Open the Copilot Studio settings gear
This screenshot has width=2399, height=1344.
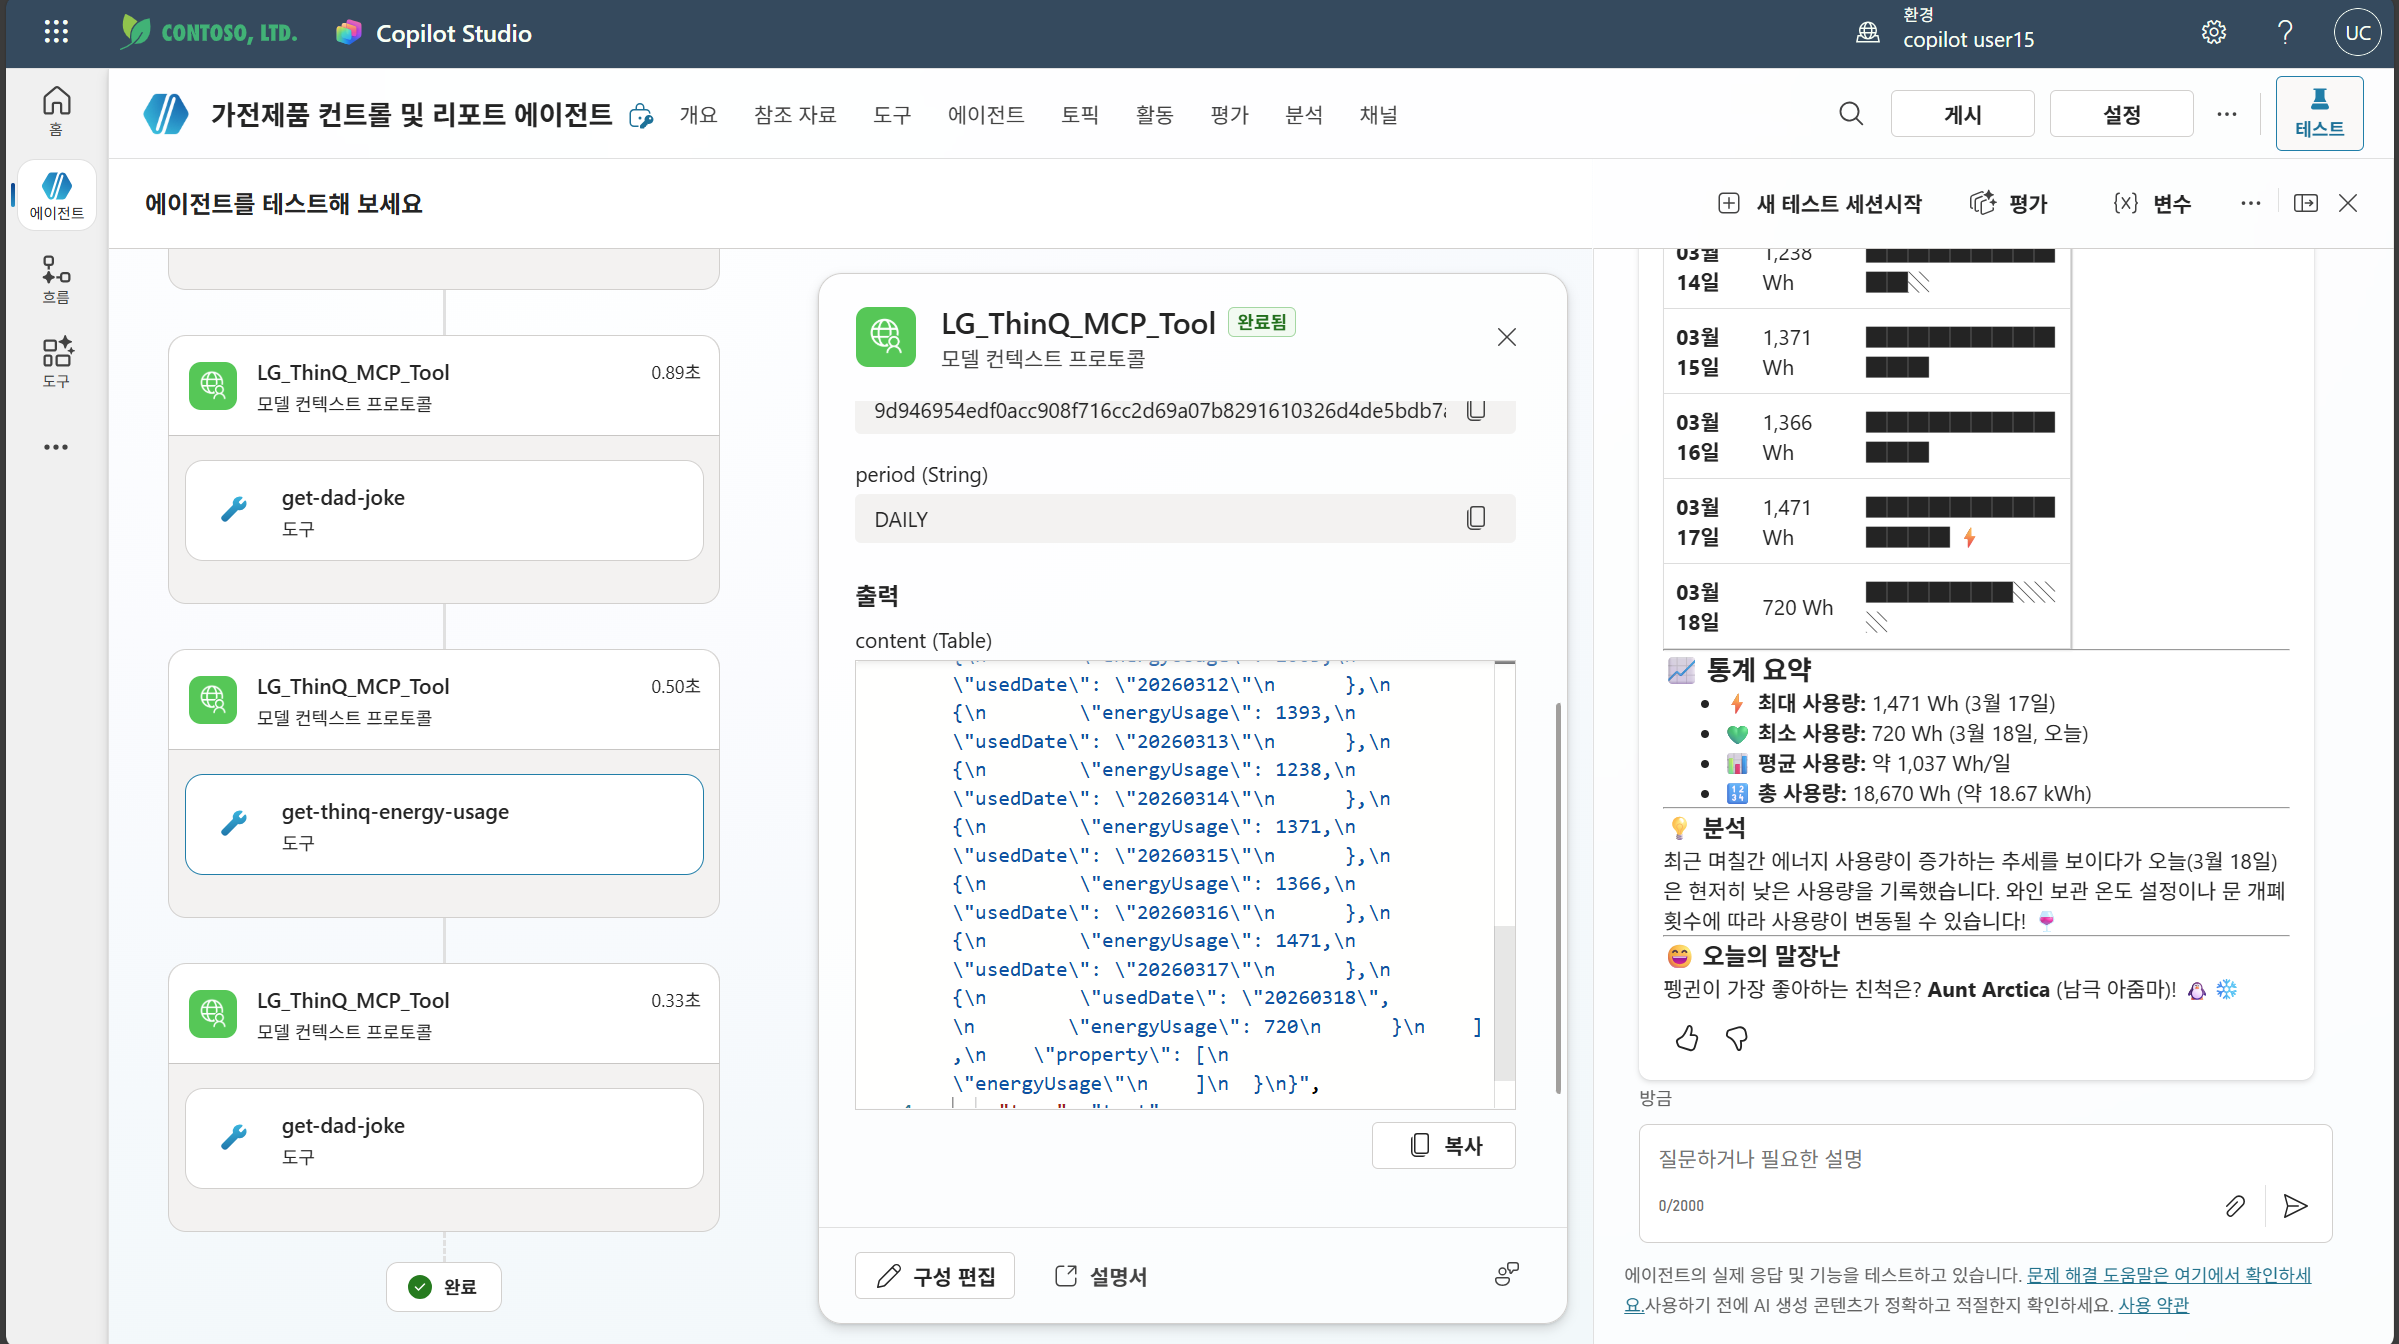tap(2214, 32)
